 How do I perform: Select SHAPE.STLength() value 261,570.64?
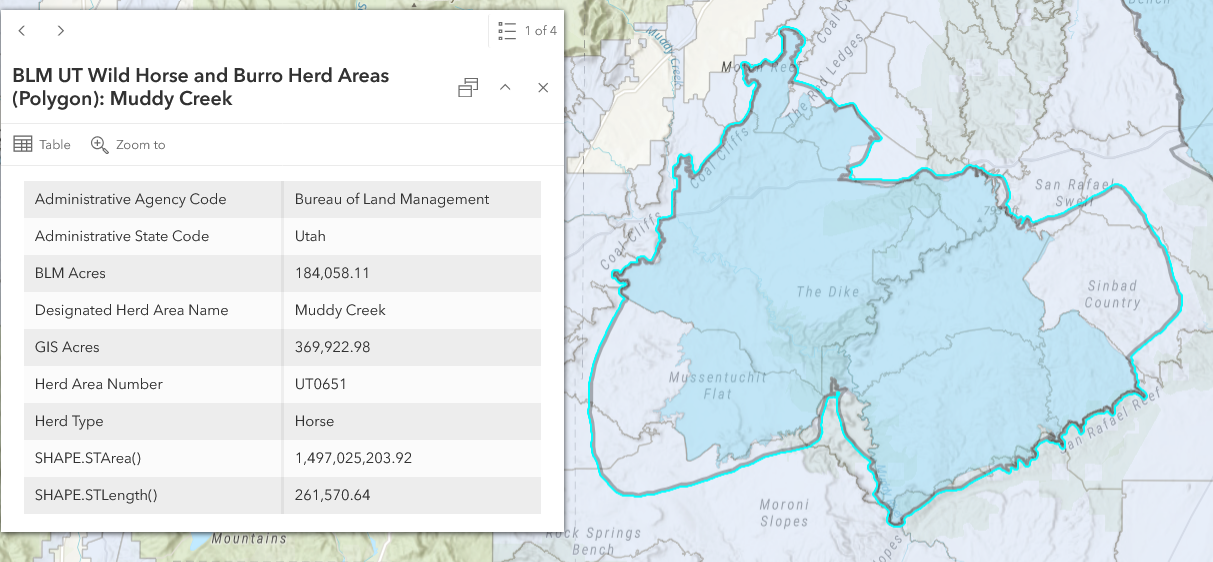pos(333,495)
